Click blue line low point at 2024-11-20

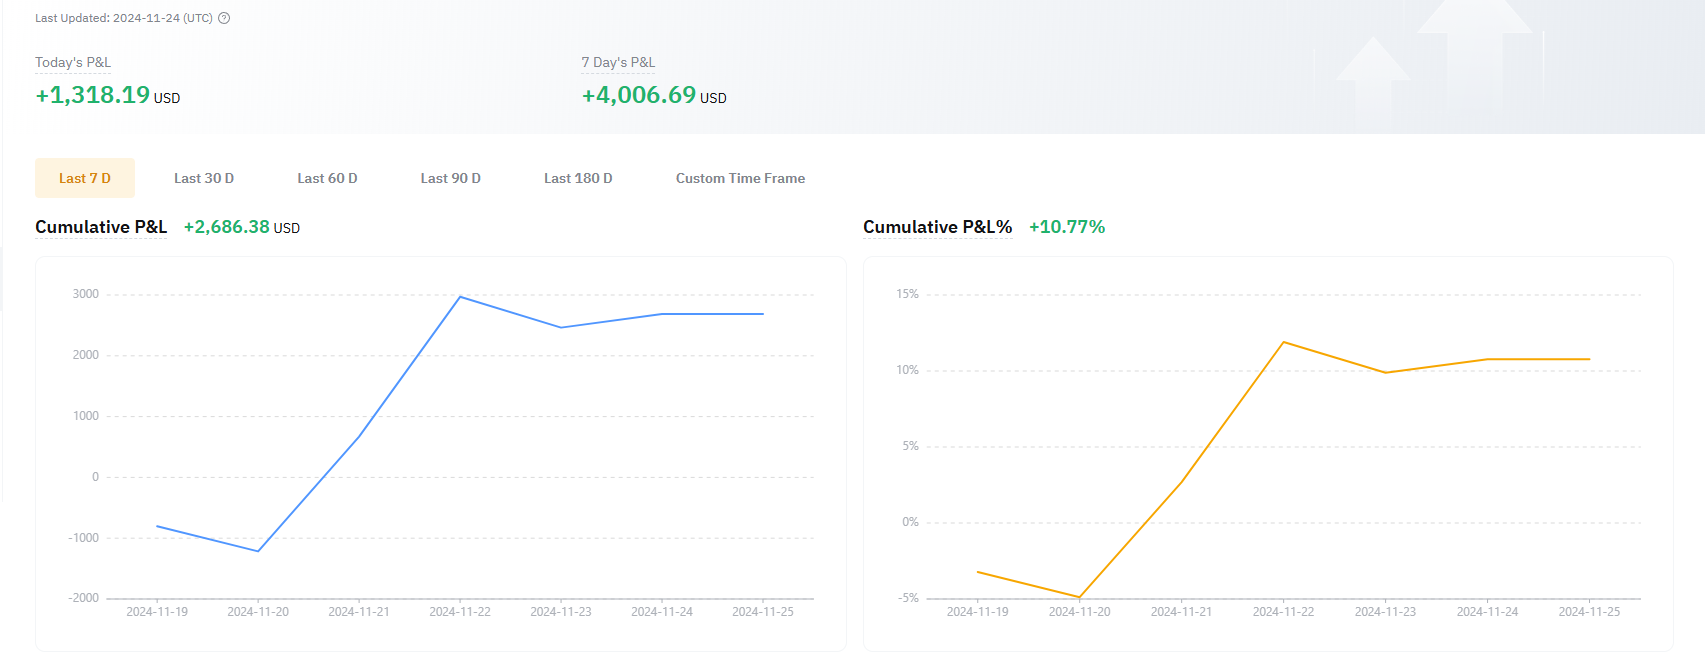coord(258,551)
